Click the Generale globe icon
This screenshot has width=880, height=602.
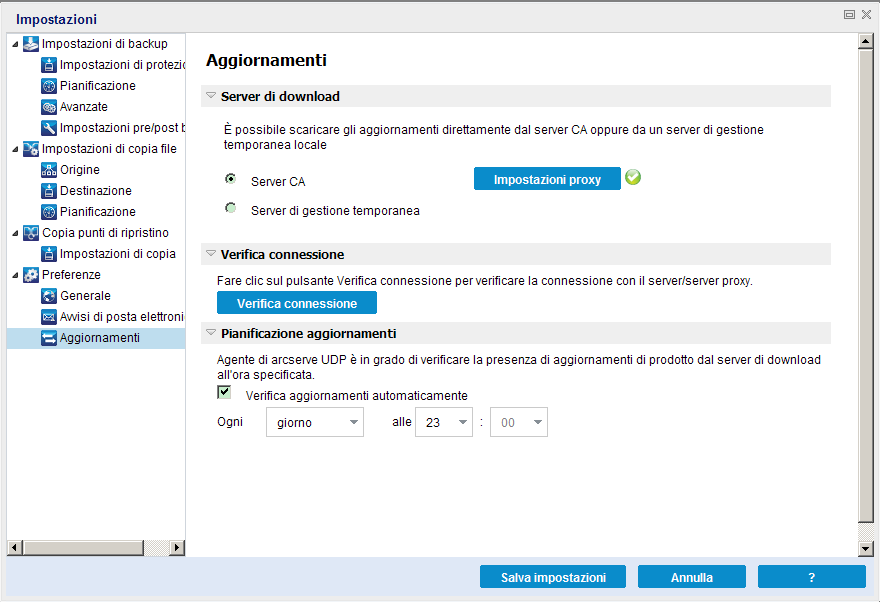pyautogui.click(x=49, y=296)
